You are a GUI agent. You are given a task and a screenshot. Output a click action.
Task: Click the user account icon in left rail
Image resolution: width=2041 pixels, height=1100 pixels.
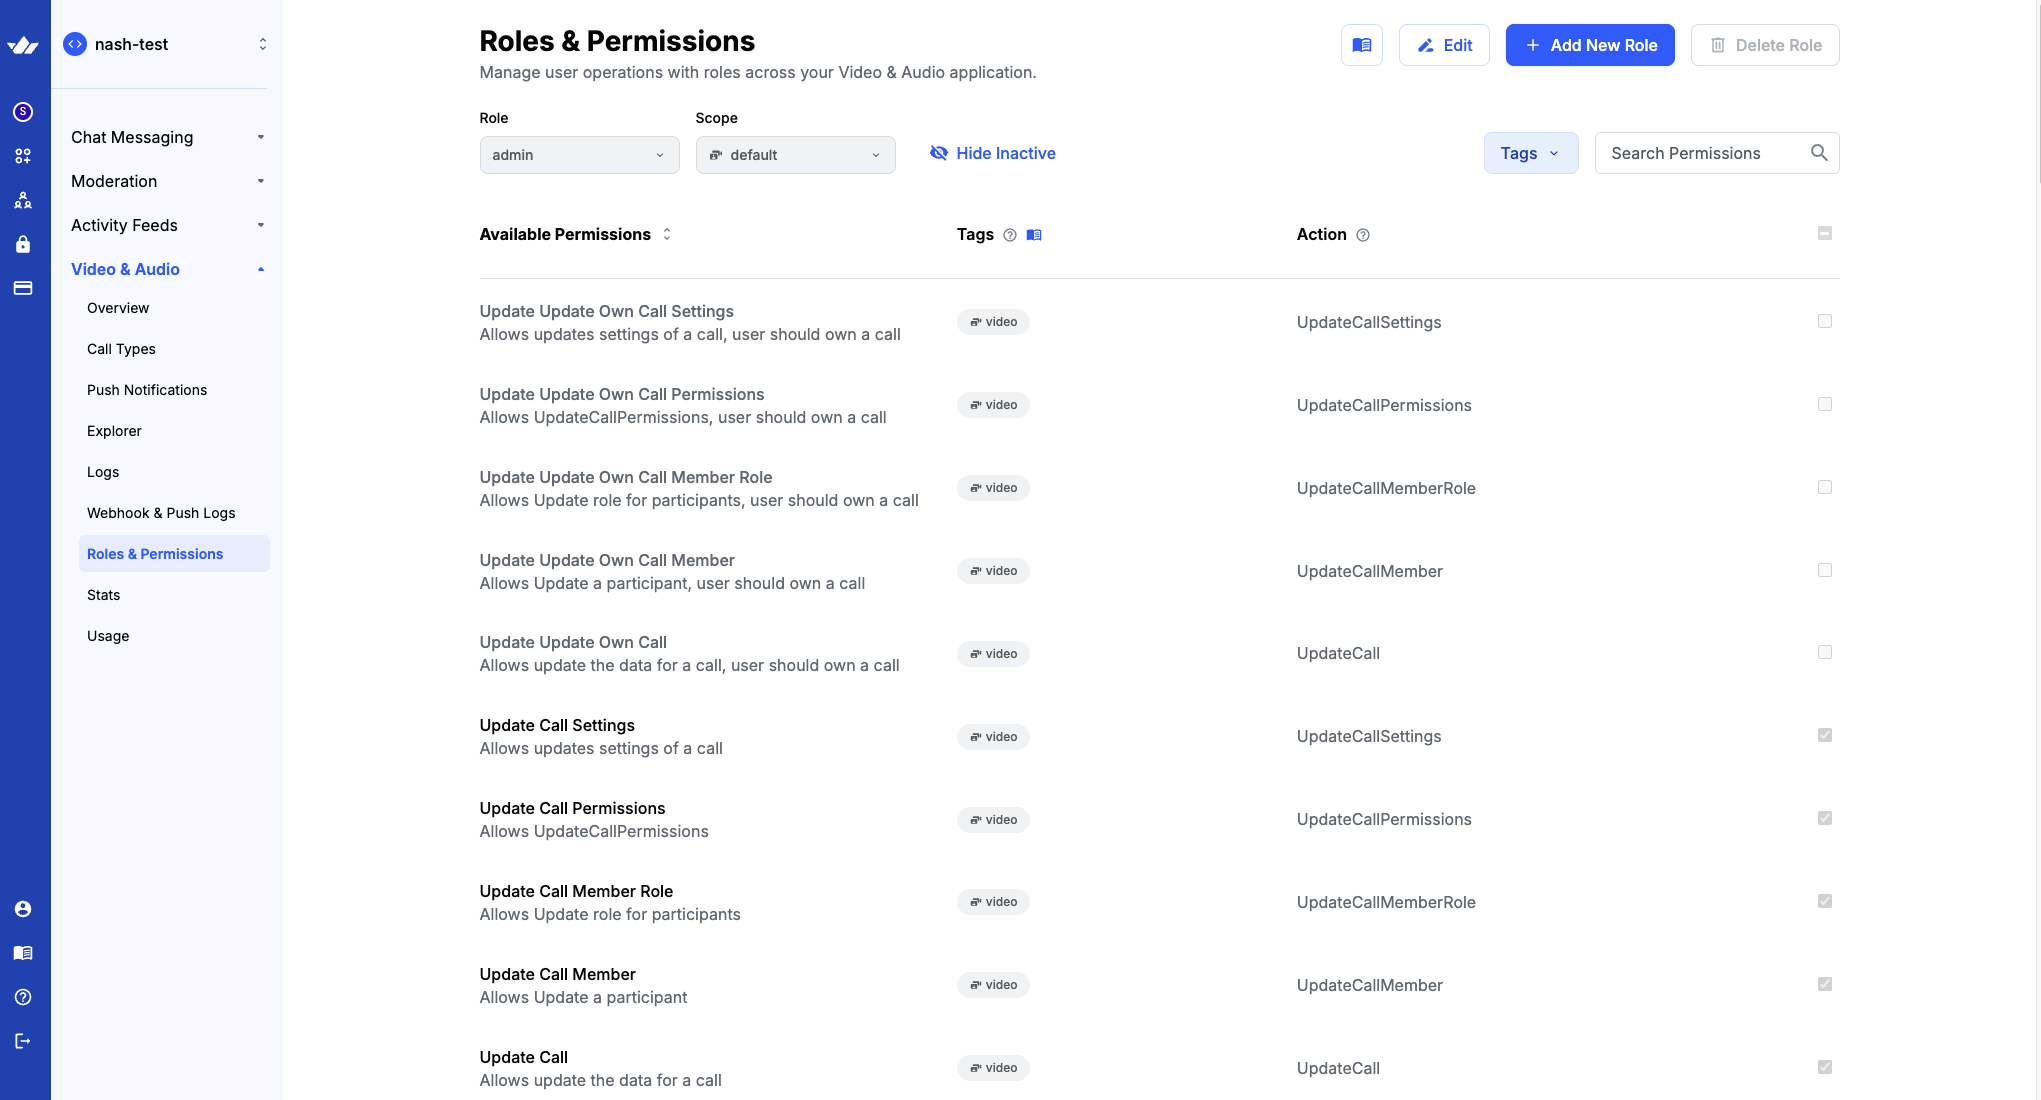point(23,909)
